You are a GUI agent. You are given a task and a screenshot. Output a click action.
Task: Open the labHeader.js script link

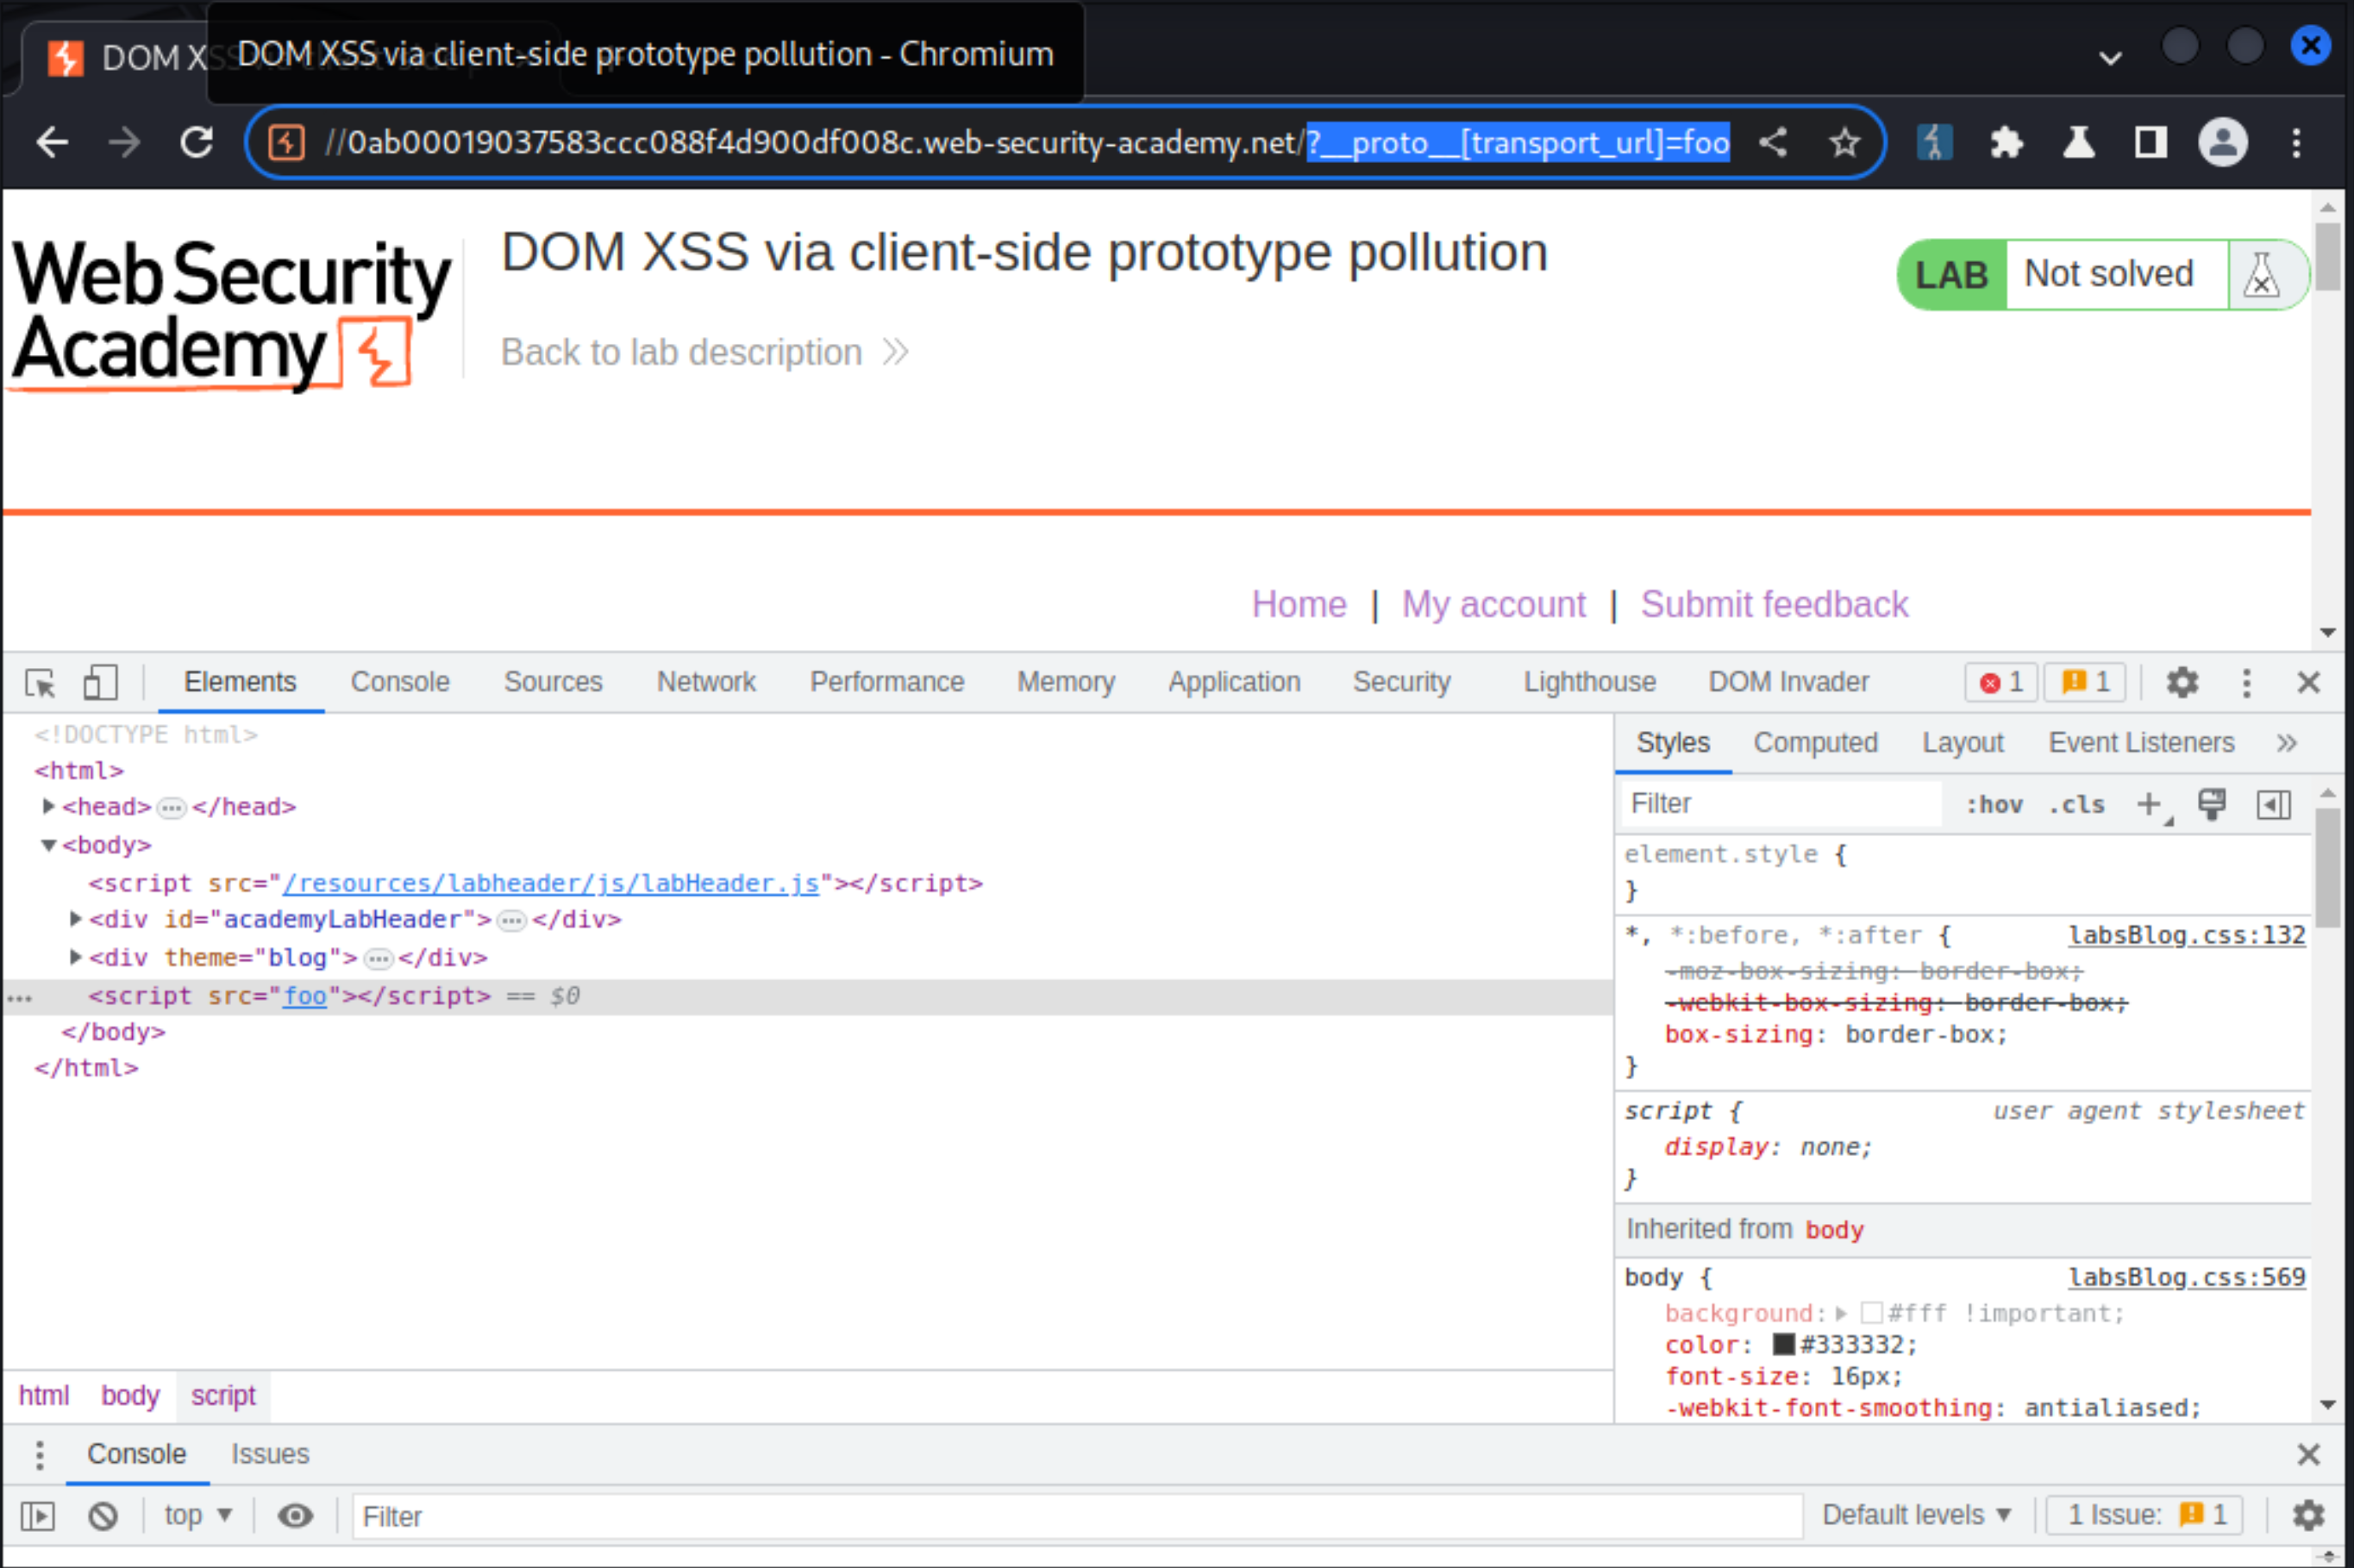tap(551, 884)
